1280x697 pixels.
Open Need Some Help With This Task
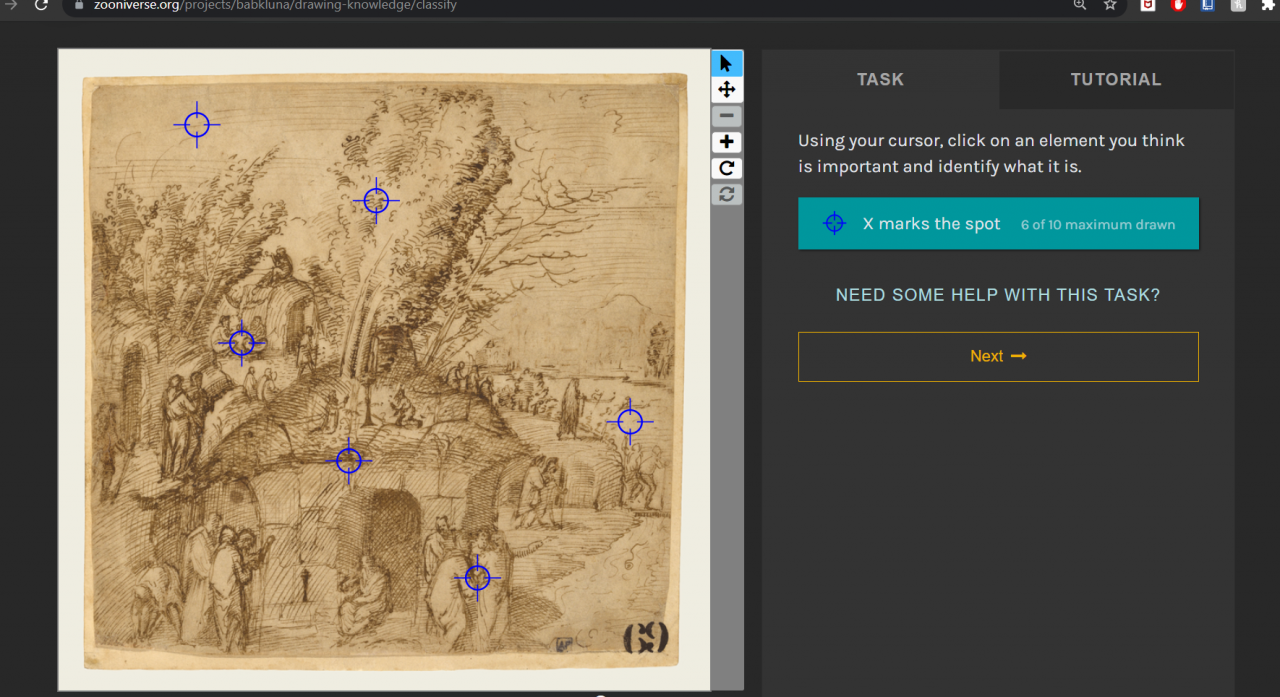998,295
